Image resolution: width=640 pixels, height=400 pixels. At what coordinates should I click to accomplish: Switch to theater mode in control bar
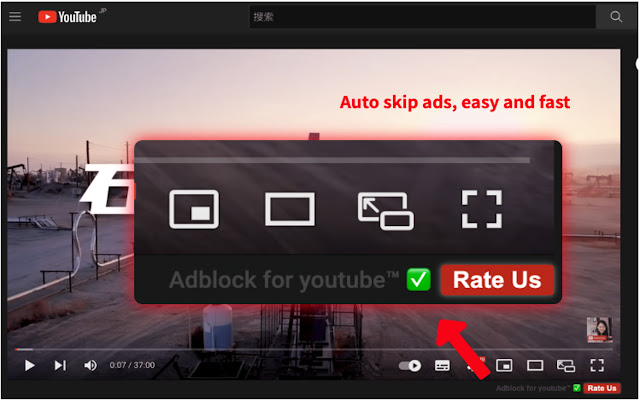tap(535, 365)
